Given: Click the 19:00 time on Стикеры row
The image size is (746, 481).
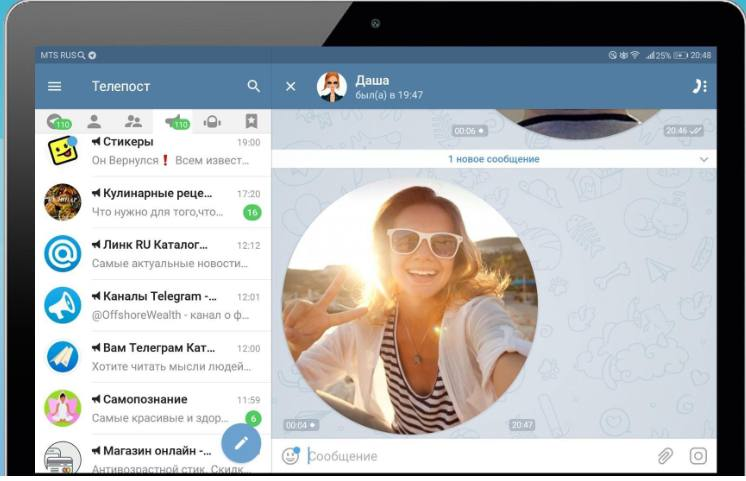Looking at the screenshot, I should tap(249, 142).
